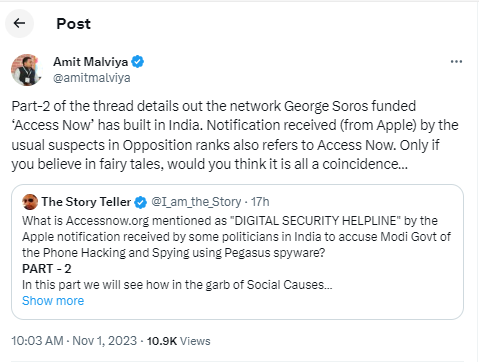Open the quoted post text body
479x362 pixels.
pos(236,253)
